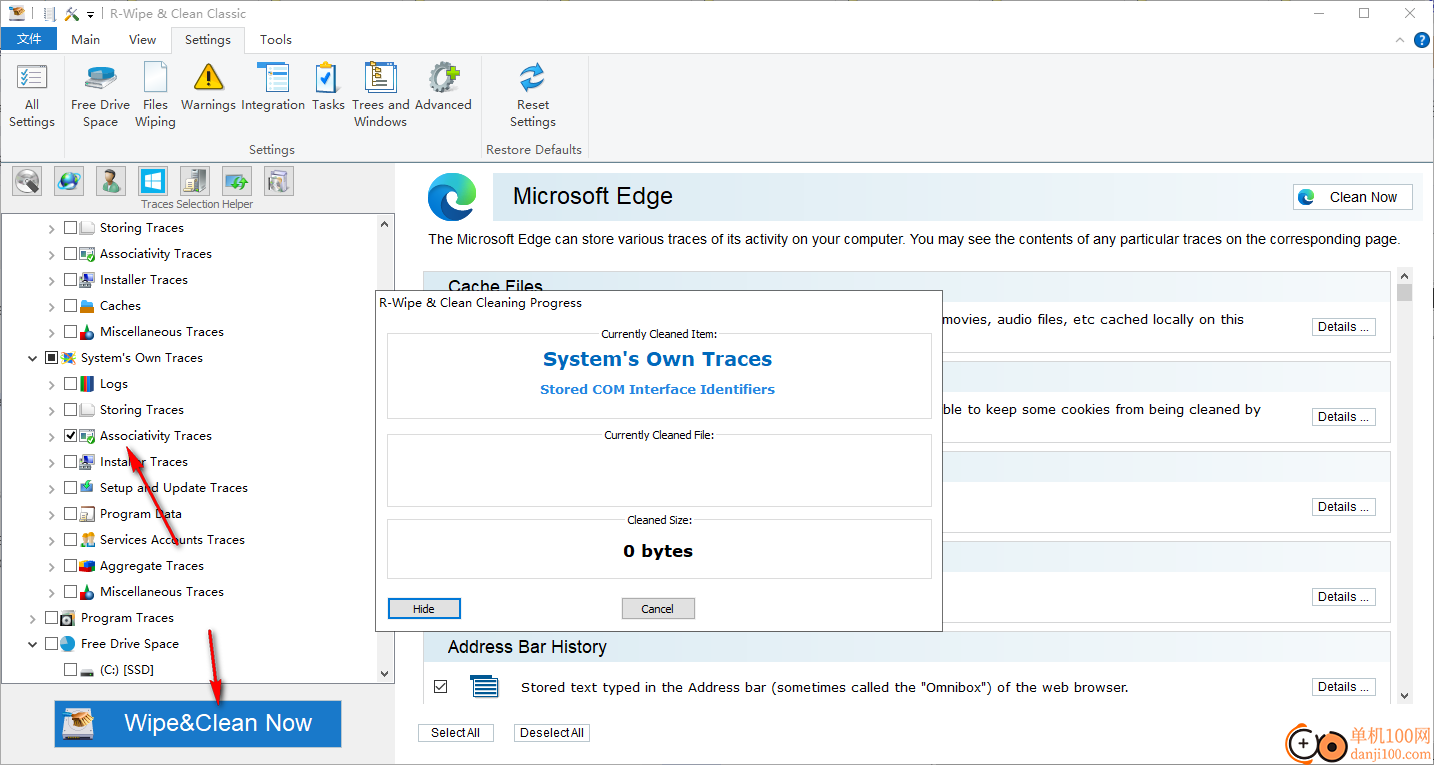Click the Clean Now button for Edge
This screenshot has height=765, width=1434.
(1353, 197)
